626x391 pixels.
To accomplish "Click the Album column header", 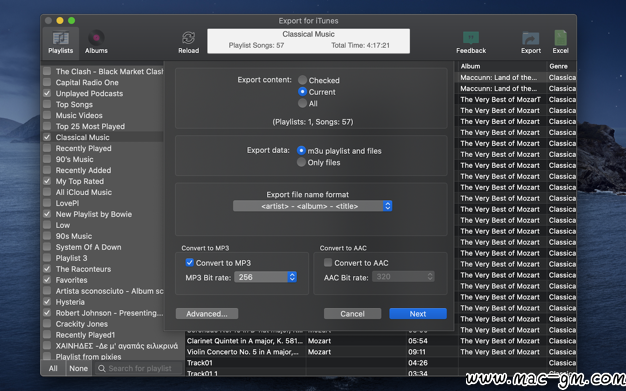I will click(470, 66).
